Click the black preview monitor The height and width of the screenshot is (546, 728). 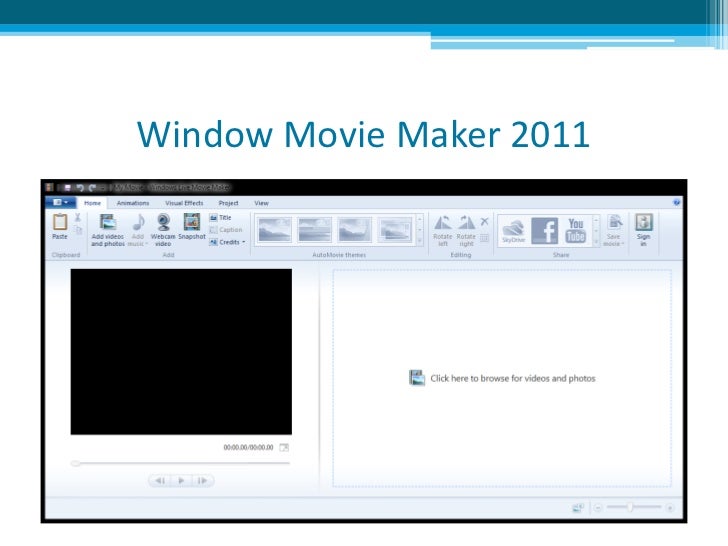[181, 351]
